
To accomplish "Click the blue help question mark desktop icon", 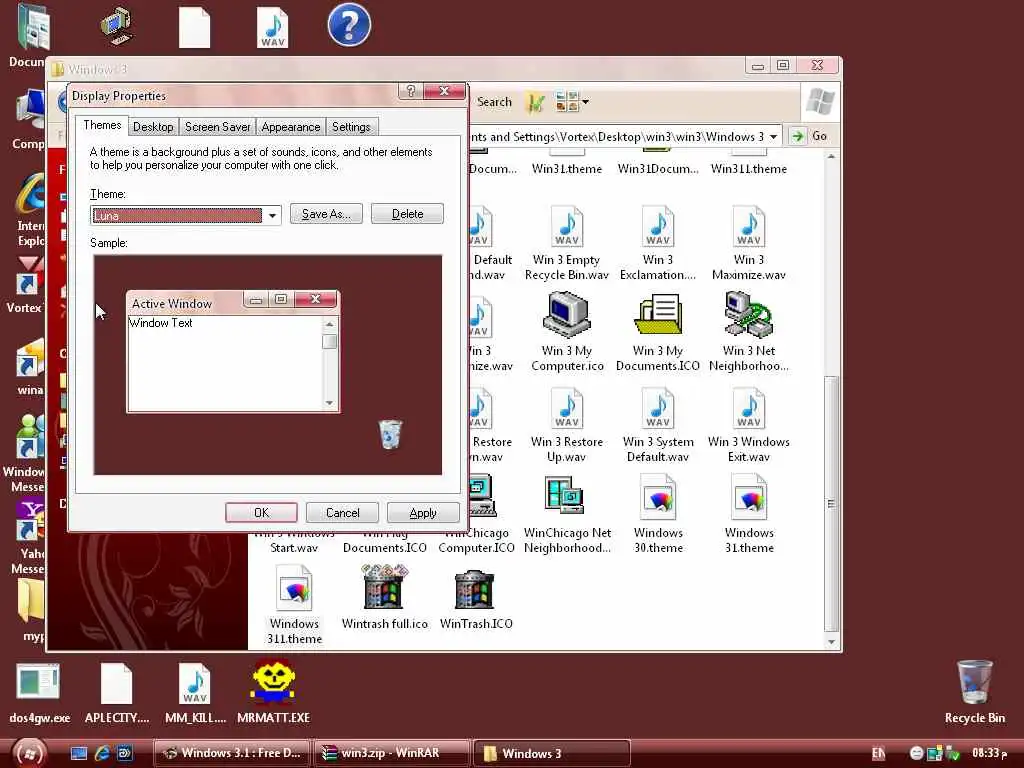I will (349, 25).
